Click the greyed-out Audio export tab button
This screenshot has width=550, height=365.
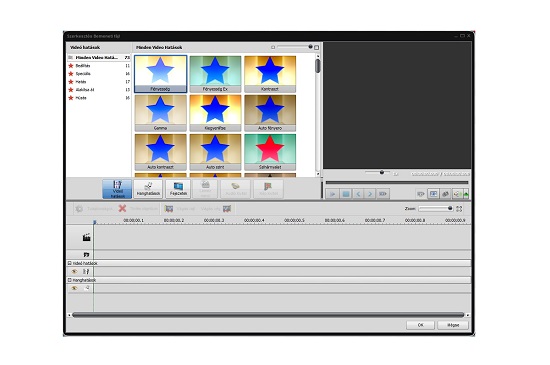236,189
